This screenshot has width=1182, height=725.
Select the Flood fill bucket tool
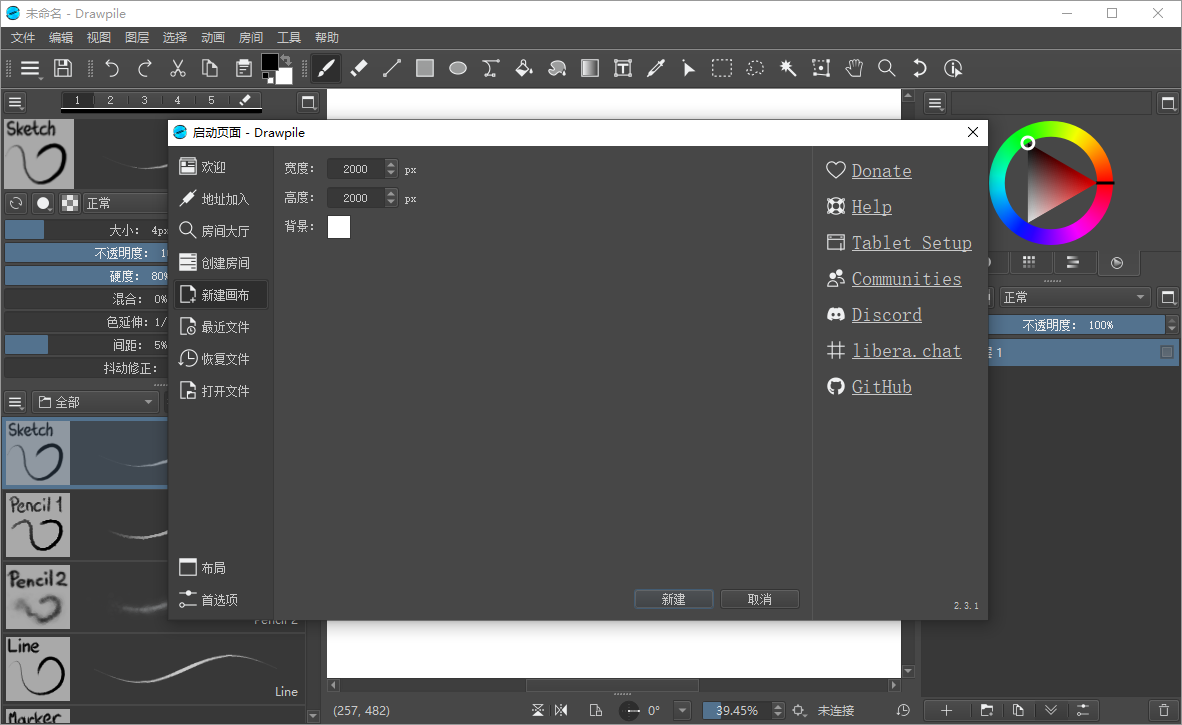[524, 69]
